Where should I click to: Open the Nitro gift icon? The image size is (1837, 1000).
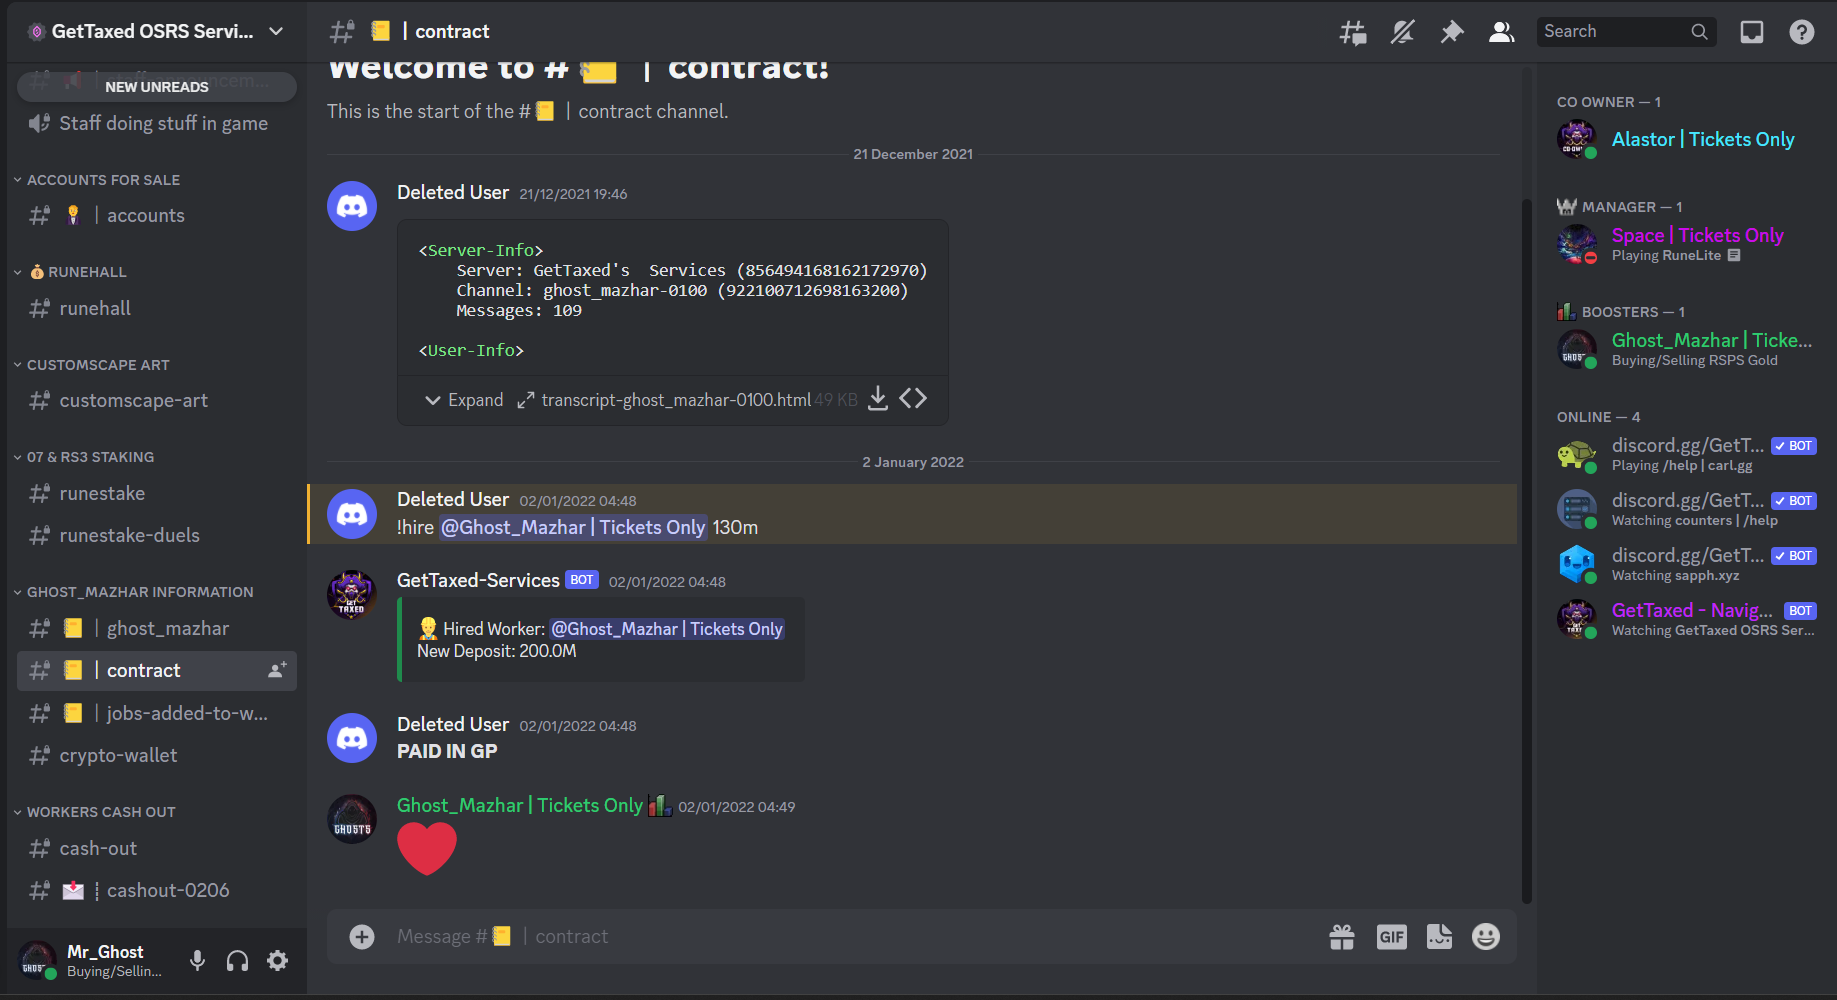(1342, 936)
